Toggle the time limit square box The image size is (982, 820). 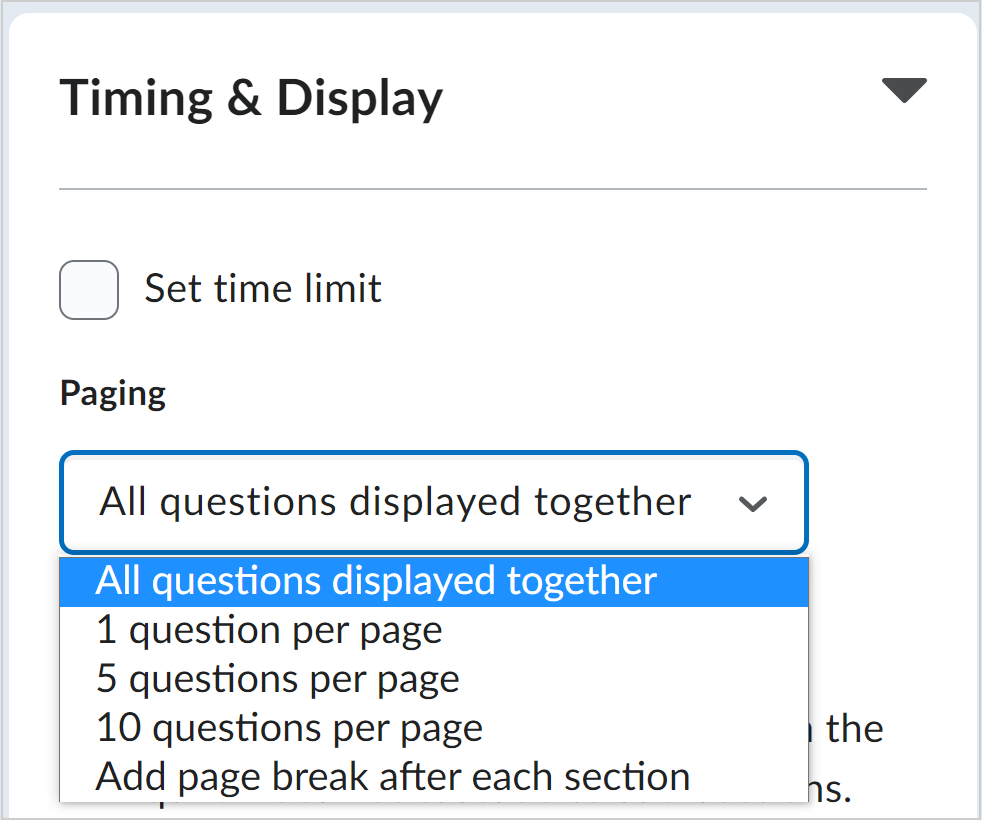coord(89,290)
